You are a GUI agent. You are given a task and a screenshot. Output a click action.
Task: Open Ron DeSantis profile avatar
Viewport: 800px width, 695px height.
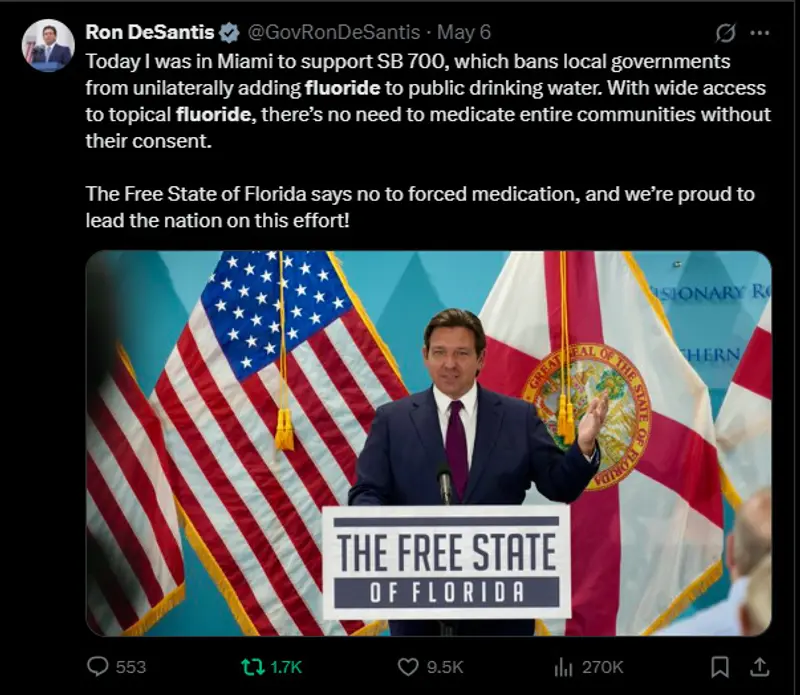49,46
